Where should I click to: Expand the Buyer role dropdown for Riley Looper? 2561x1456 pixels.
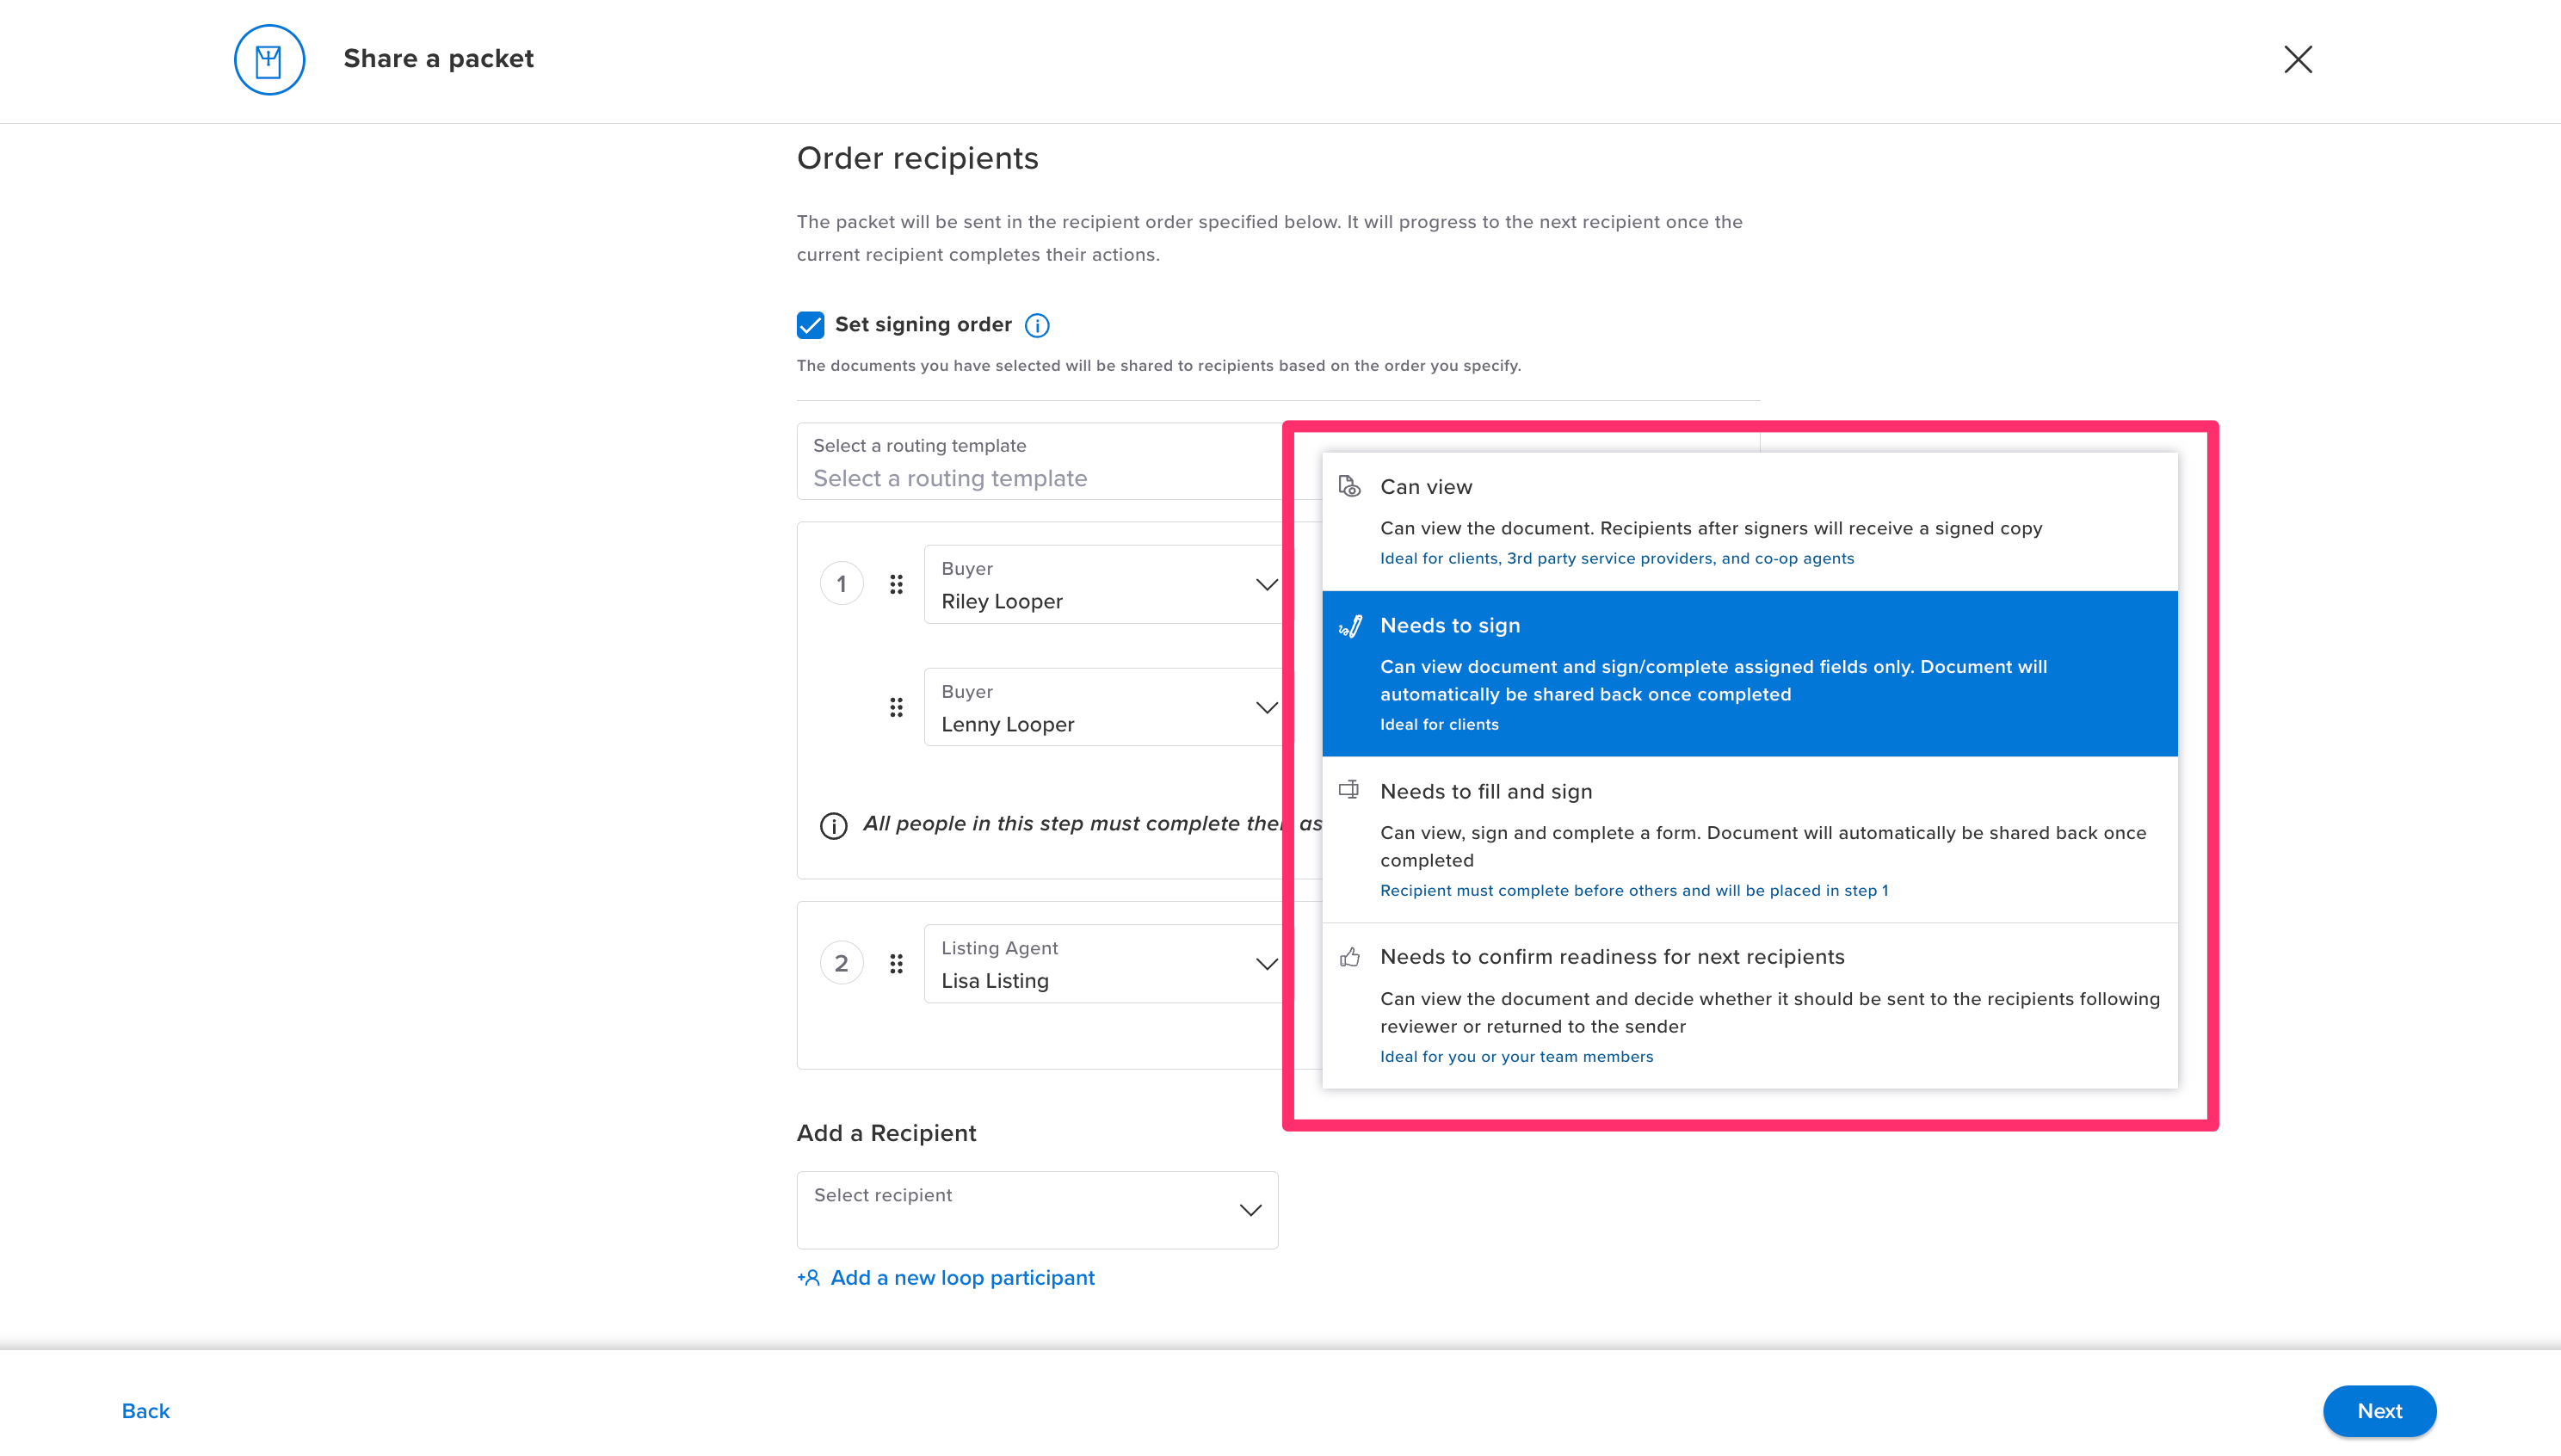coord(1266,584)
